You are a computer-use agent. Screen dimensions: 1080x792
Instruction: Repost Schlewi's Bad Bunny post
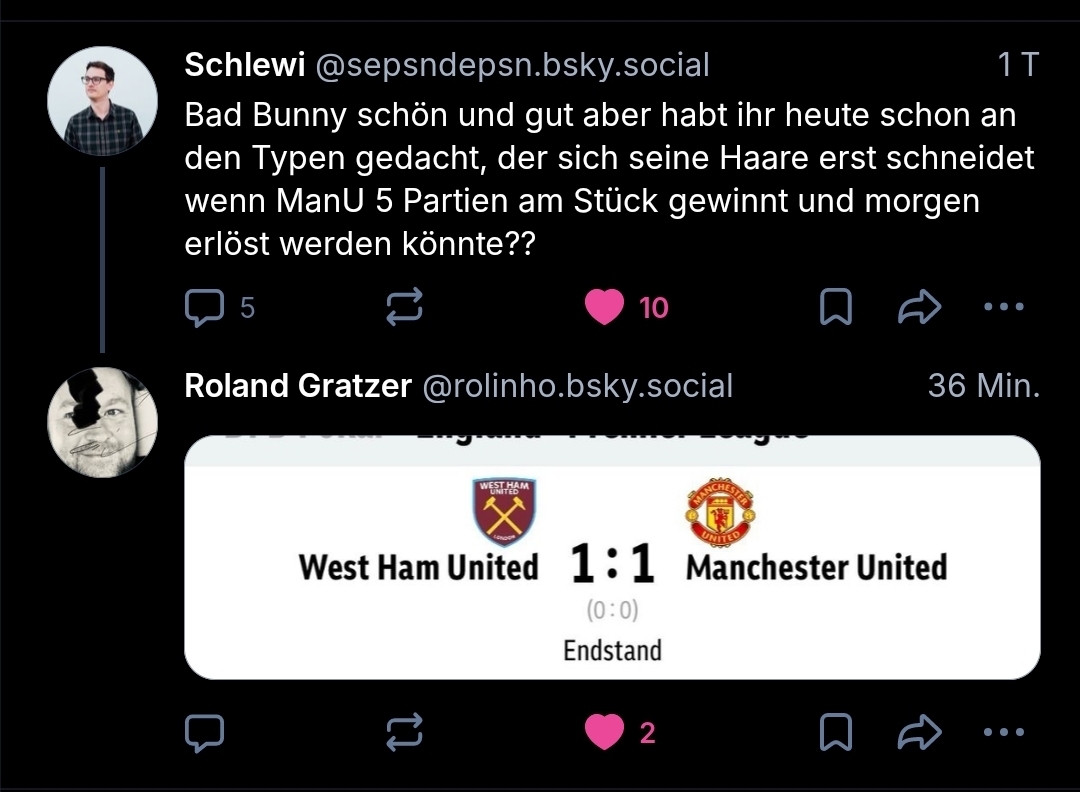click(405, 308)
